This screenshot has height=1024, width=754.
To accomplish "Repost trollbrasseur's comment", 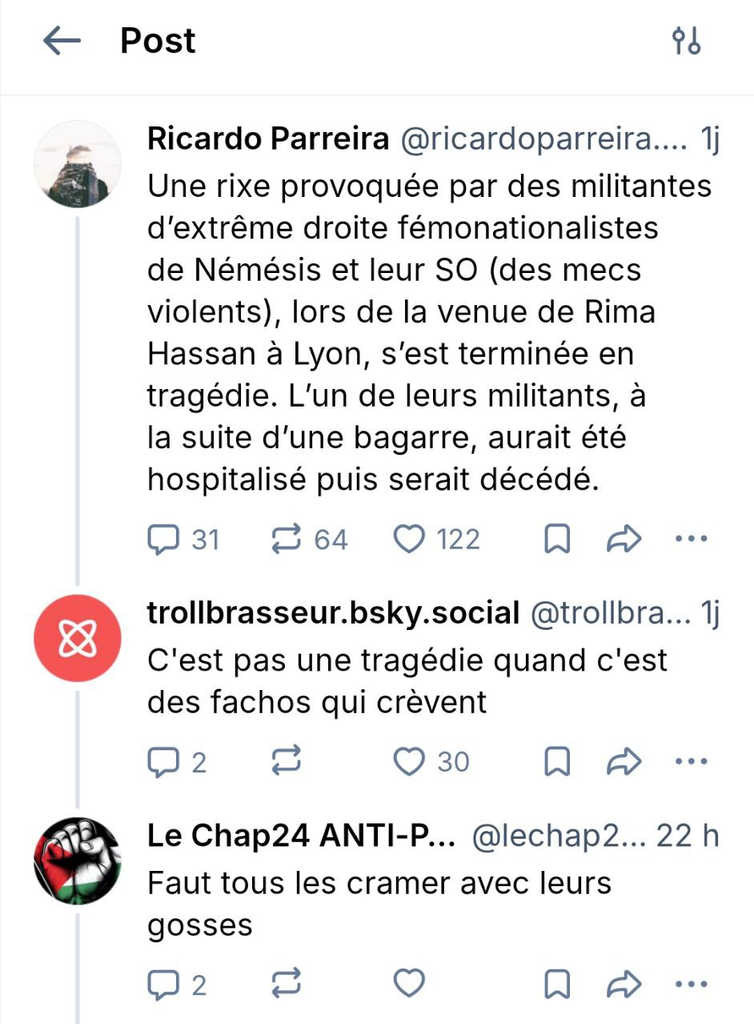I will click(x=287, y=762).
